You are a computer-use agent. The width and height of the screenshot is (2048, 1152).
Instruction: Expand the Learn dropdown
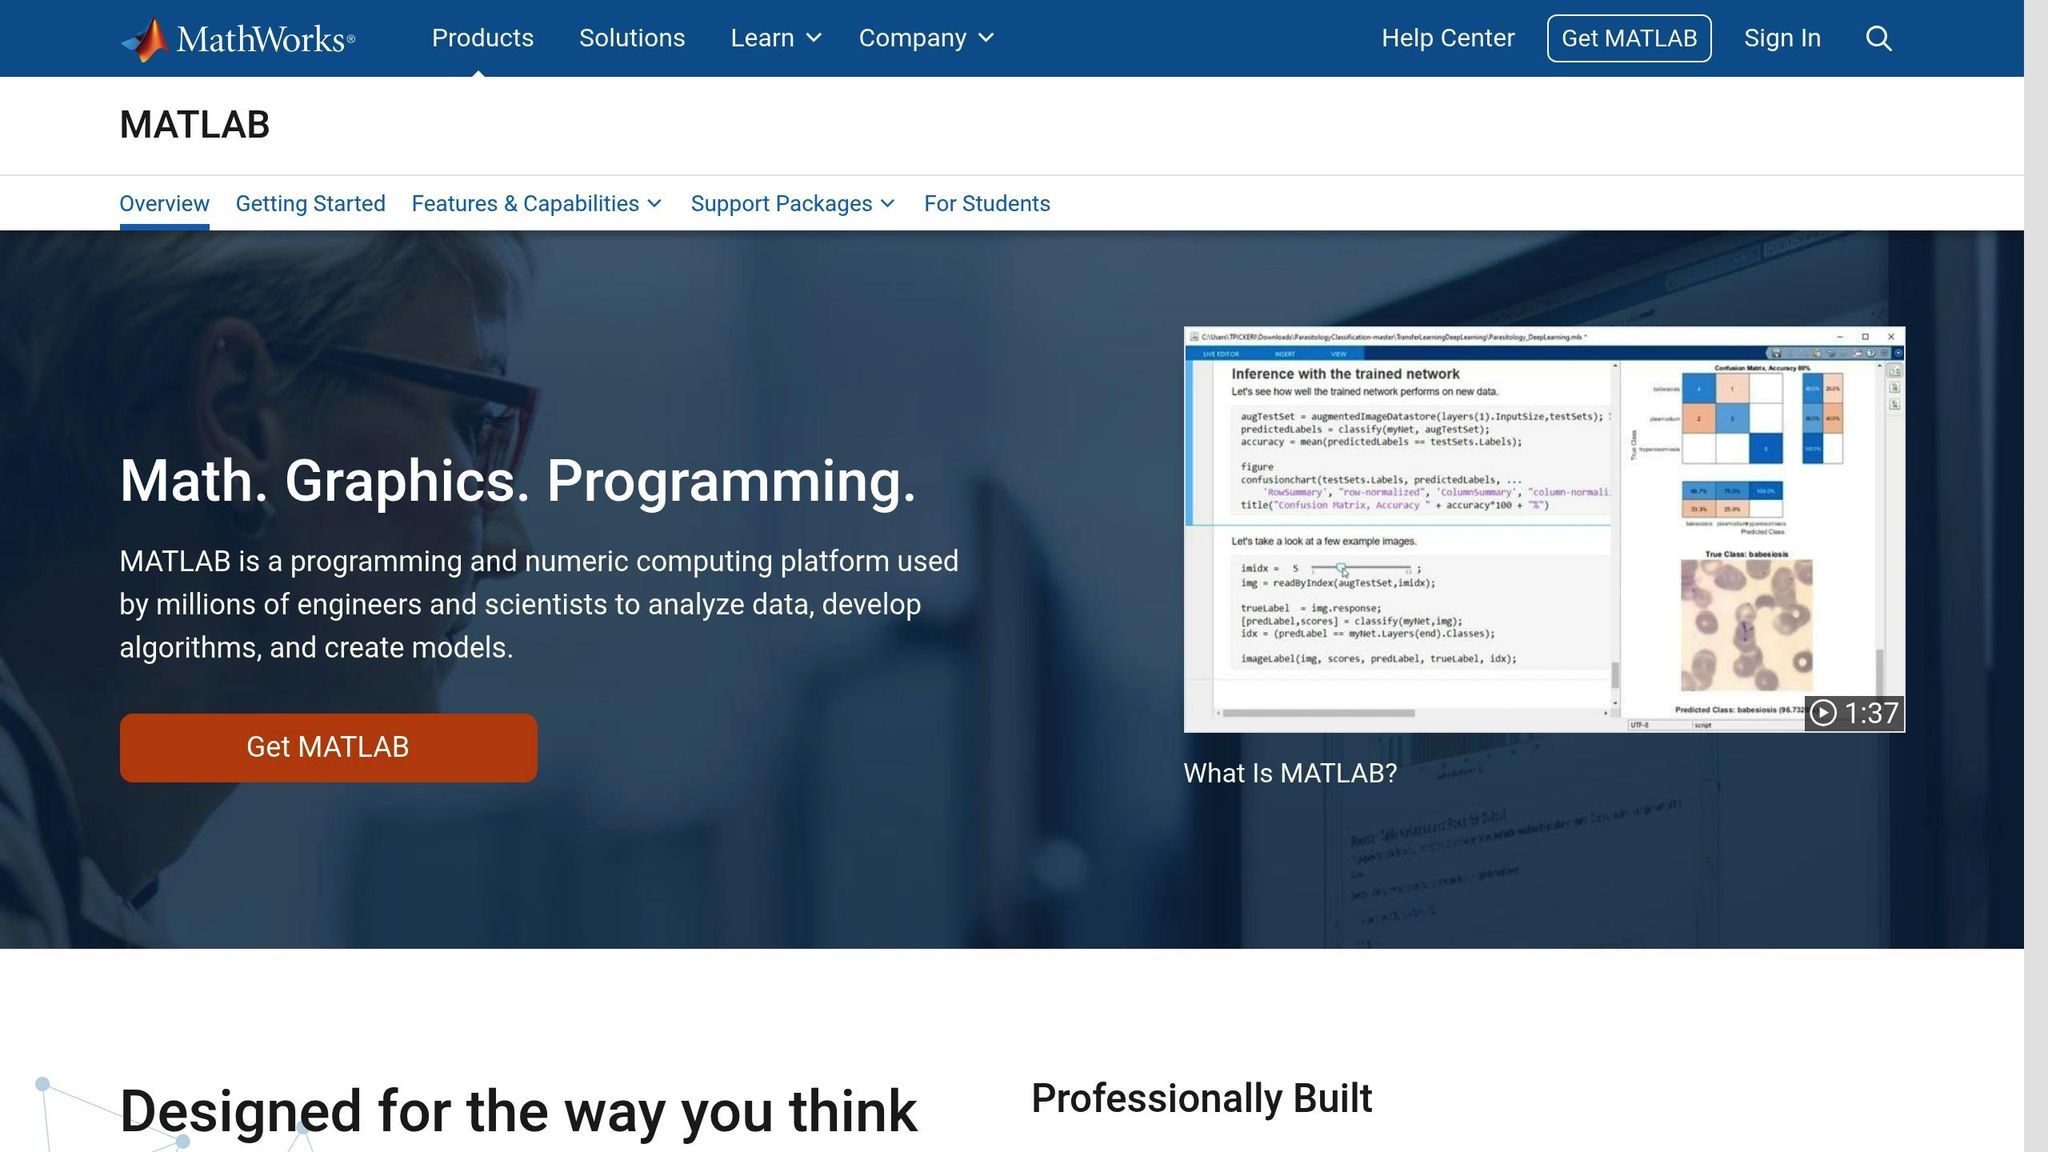pos(776,38)
